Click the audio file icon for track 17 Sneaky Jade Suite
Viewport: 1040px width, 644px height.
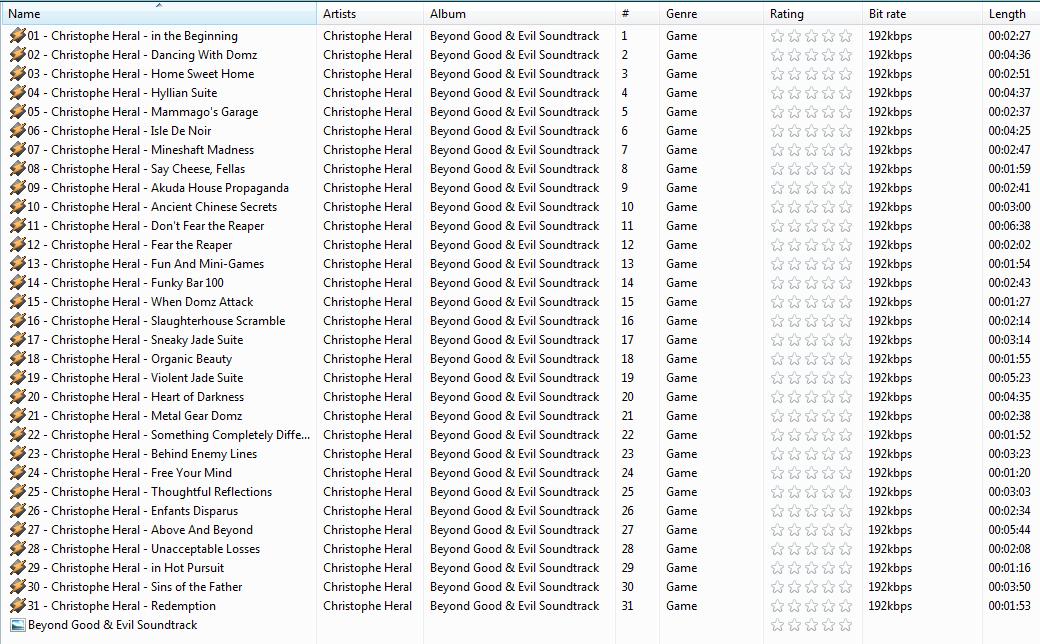click(18, 340)
